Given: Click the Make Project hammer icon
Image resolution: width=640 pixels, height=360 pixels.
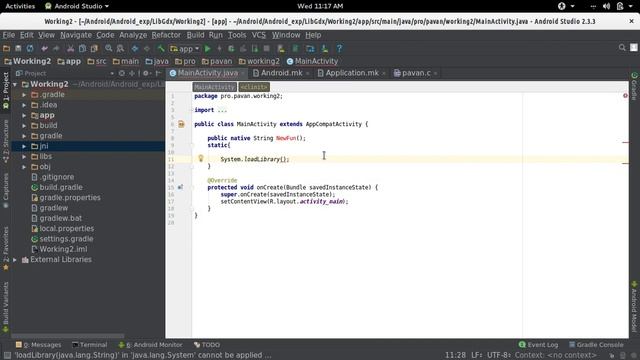Looking at the screenshot, I should coord(161,49).
